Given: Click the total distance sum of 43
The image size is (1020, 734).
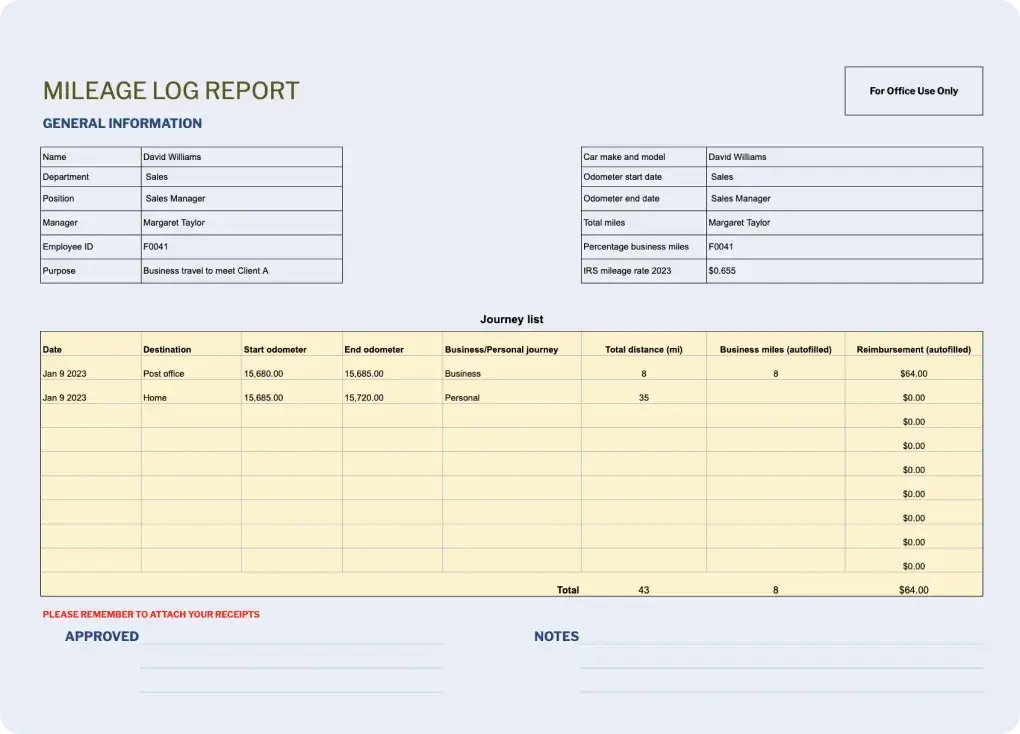Looking at the screenshot, I should click(643, 590).
